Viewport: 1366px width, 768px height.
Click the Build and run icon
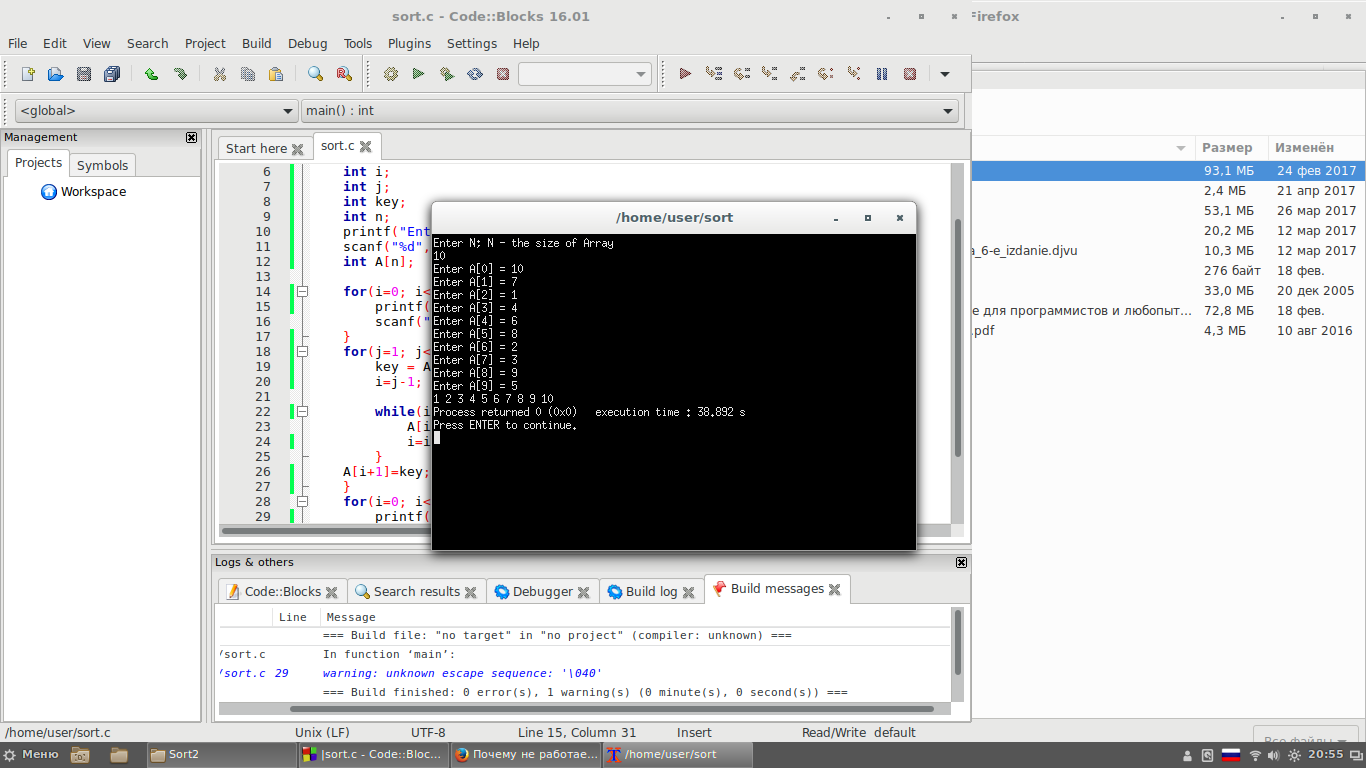click(447, 74)
